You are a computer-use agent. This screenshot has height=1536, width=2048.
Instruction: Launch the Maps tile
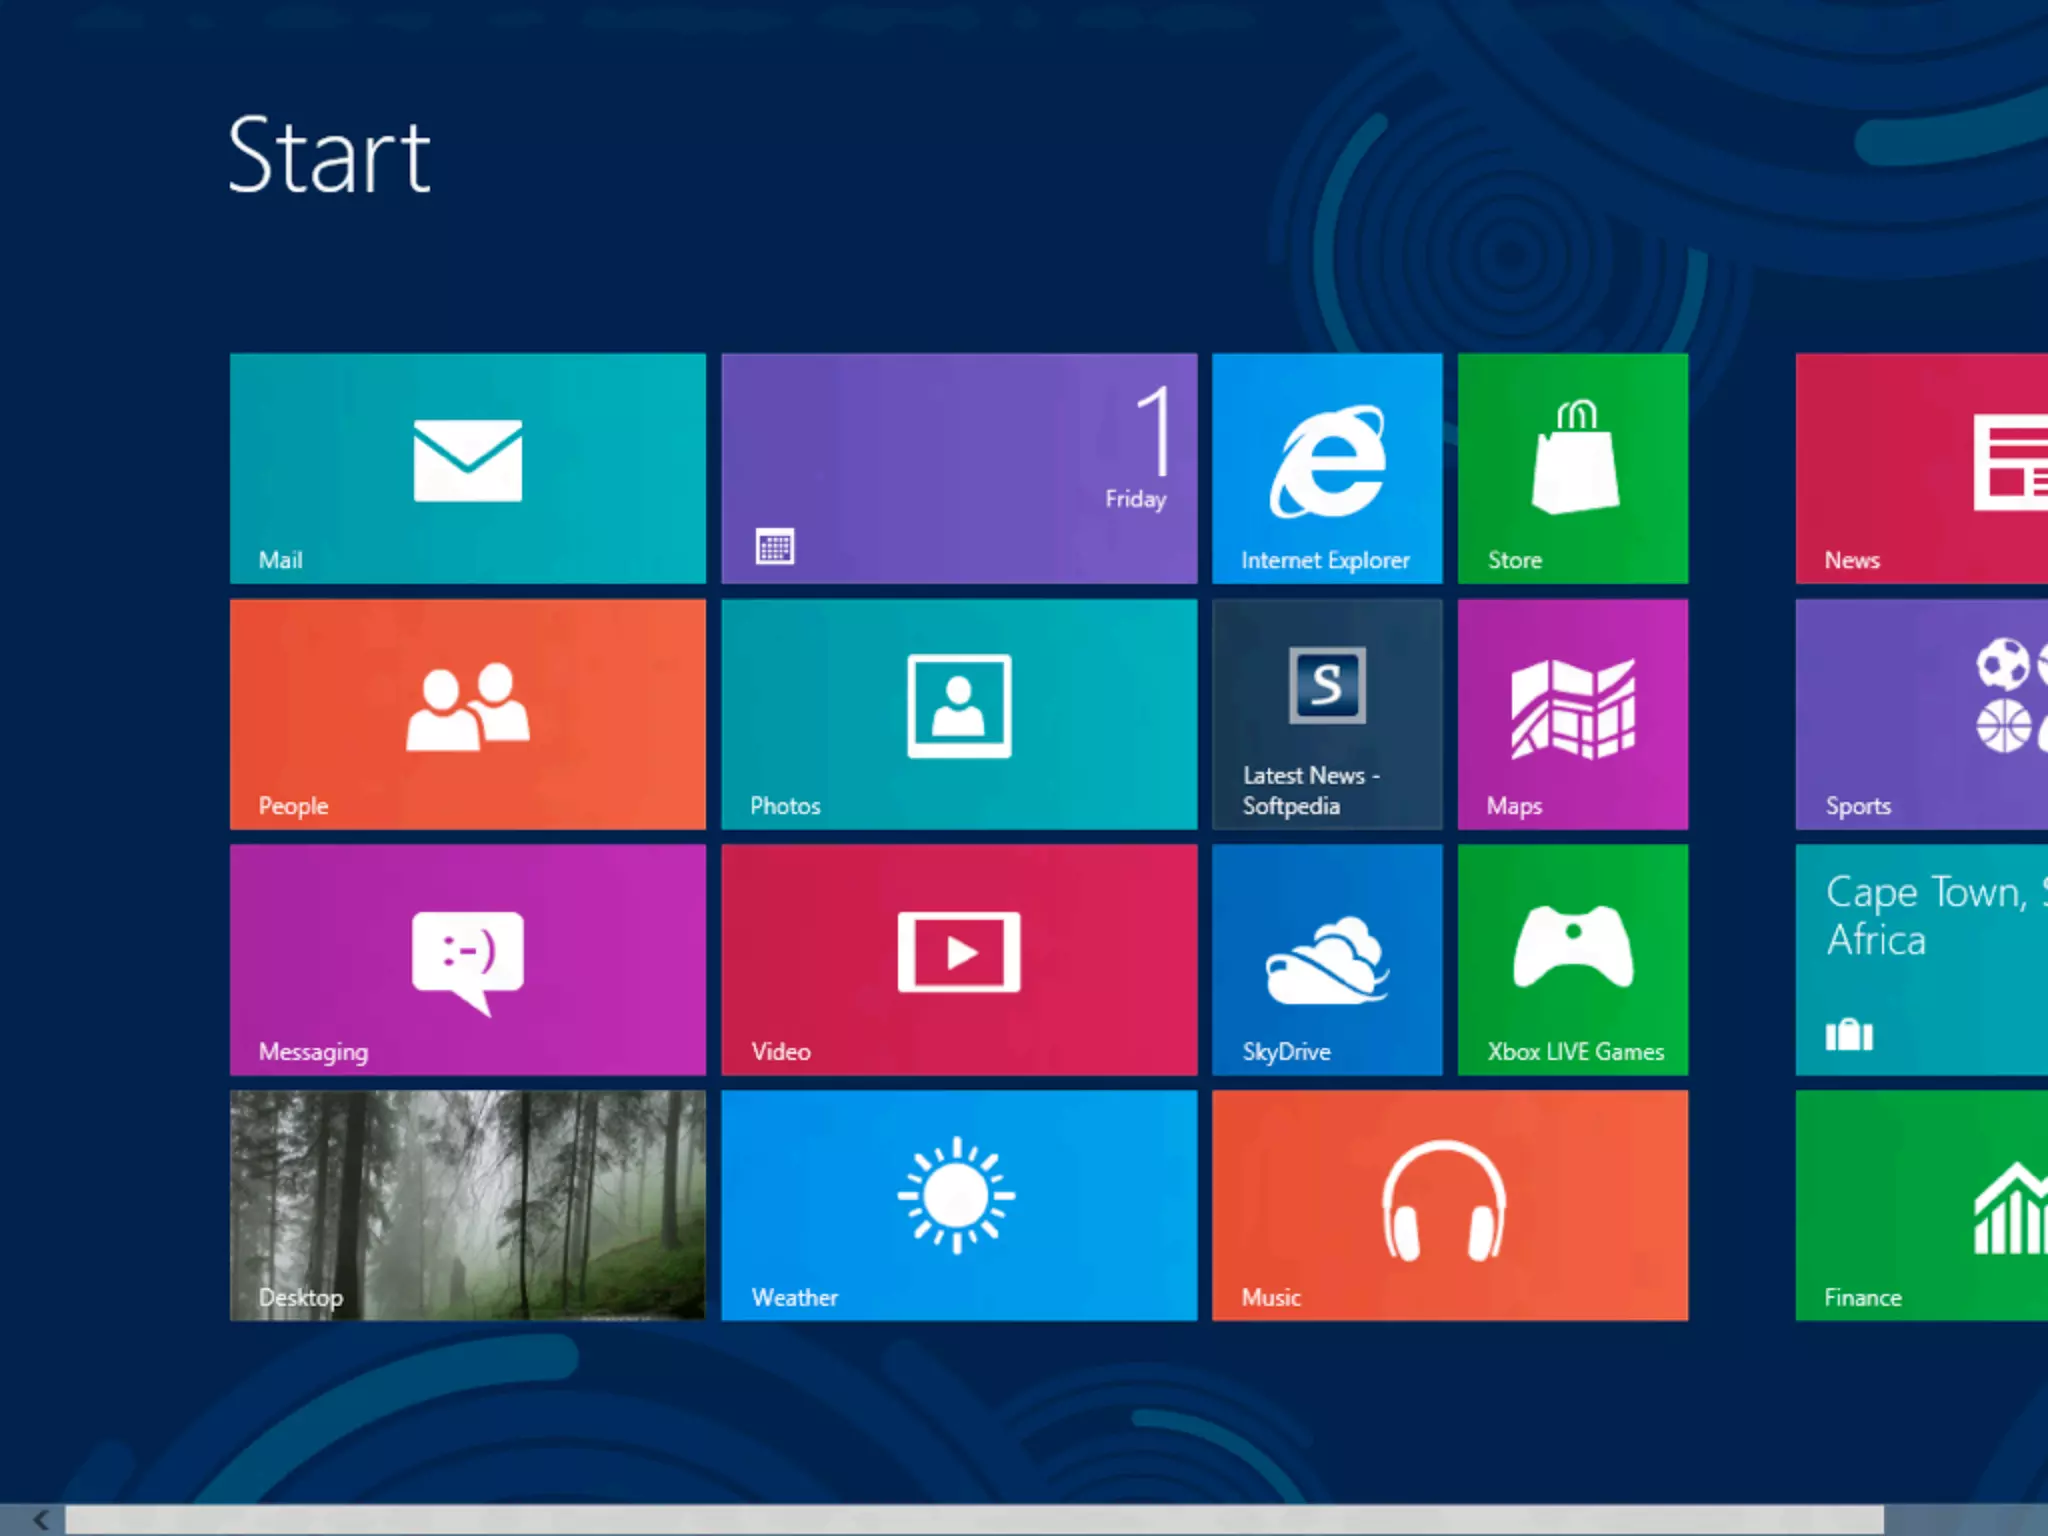point(1572,714)
